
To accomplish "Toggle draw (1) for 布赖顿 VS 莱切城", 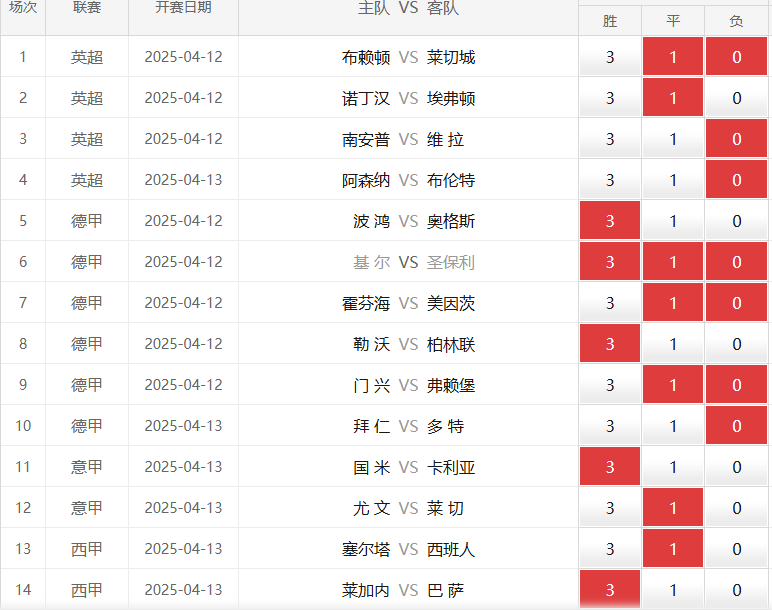I will click(673, 57).
